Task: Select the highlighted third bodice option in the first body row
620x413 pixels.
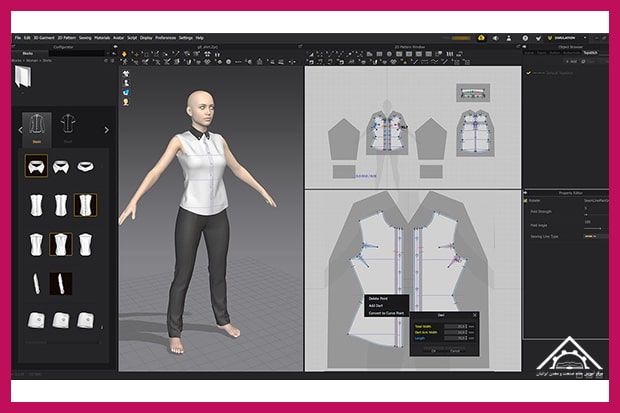Action: click(x=85, y=205)
